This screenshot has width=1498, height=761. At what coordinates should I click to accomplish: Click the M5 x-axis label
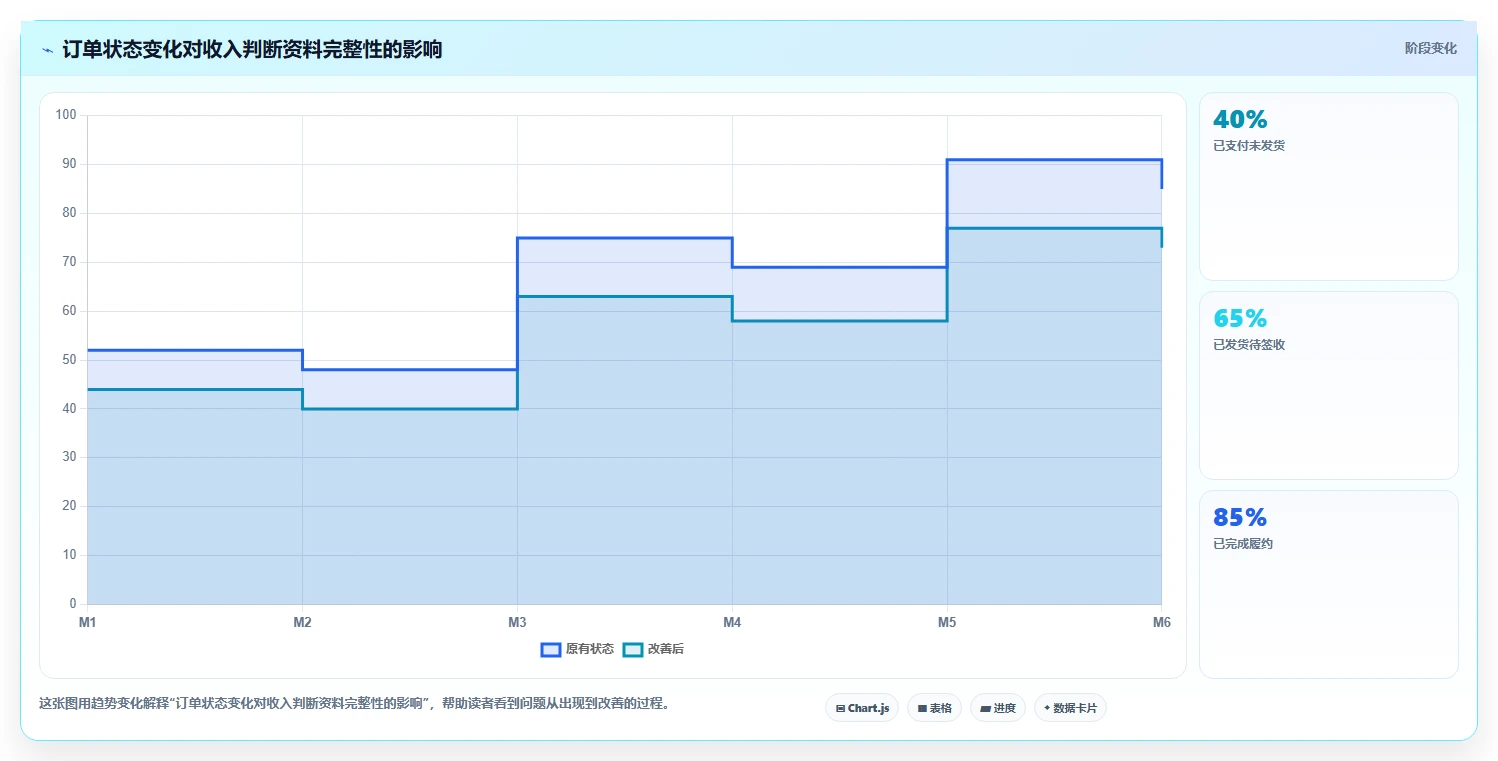(947, 622)
